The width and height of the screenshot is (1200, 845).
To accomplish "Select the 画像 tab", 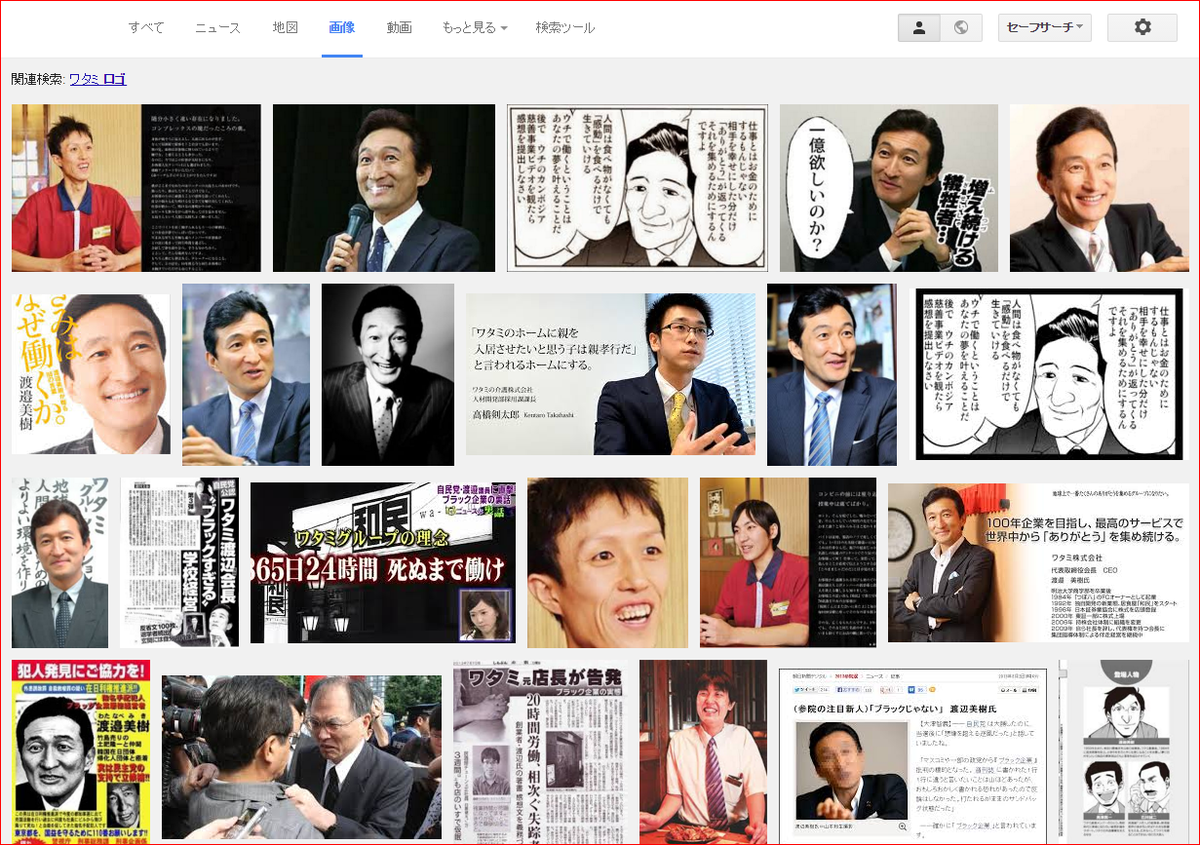I will [x=342, y=28].
